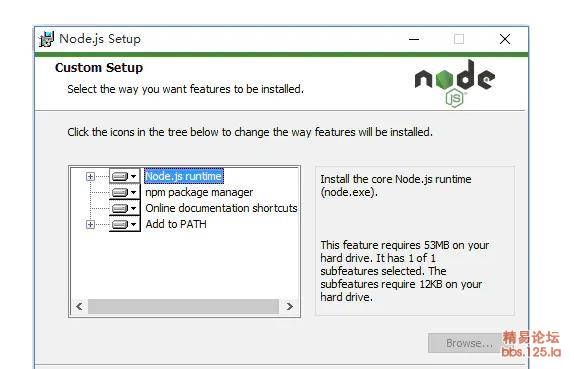Click the Node.js runtime feature drive icon
The image size is (574, 369).
tap(120, 176)
